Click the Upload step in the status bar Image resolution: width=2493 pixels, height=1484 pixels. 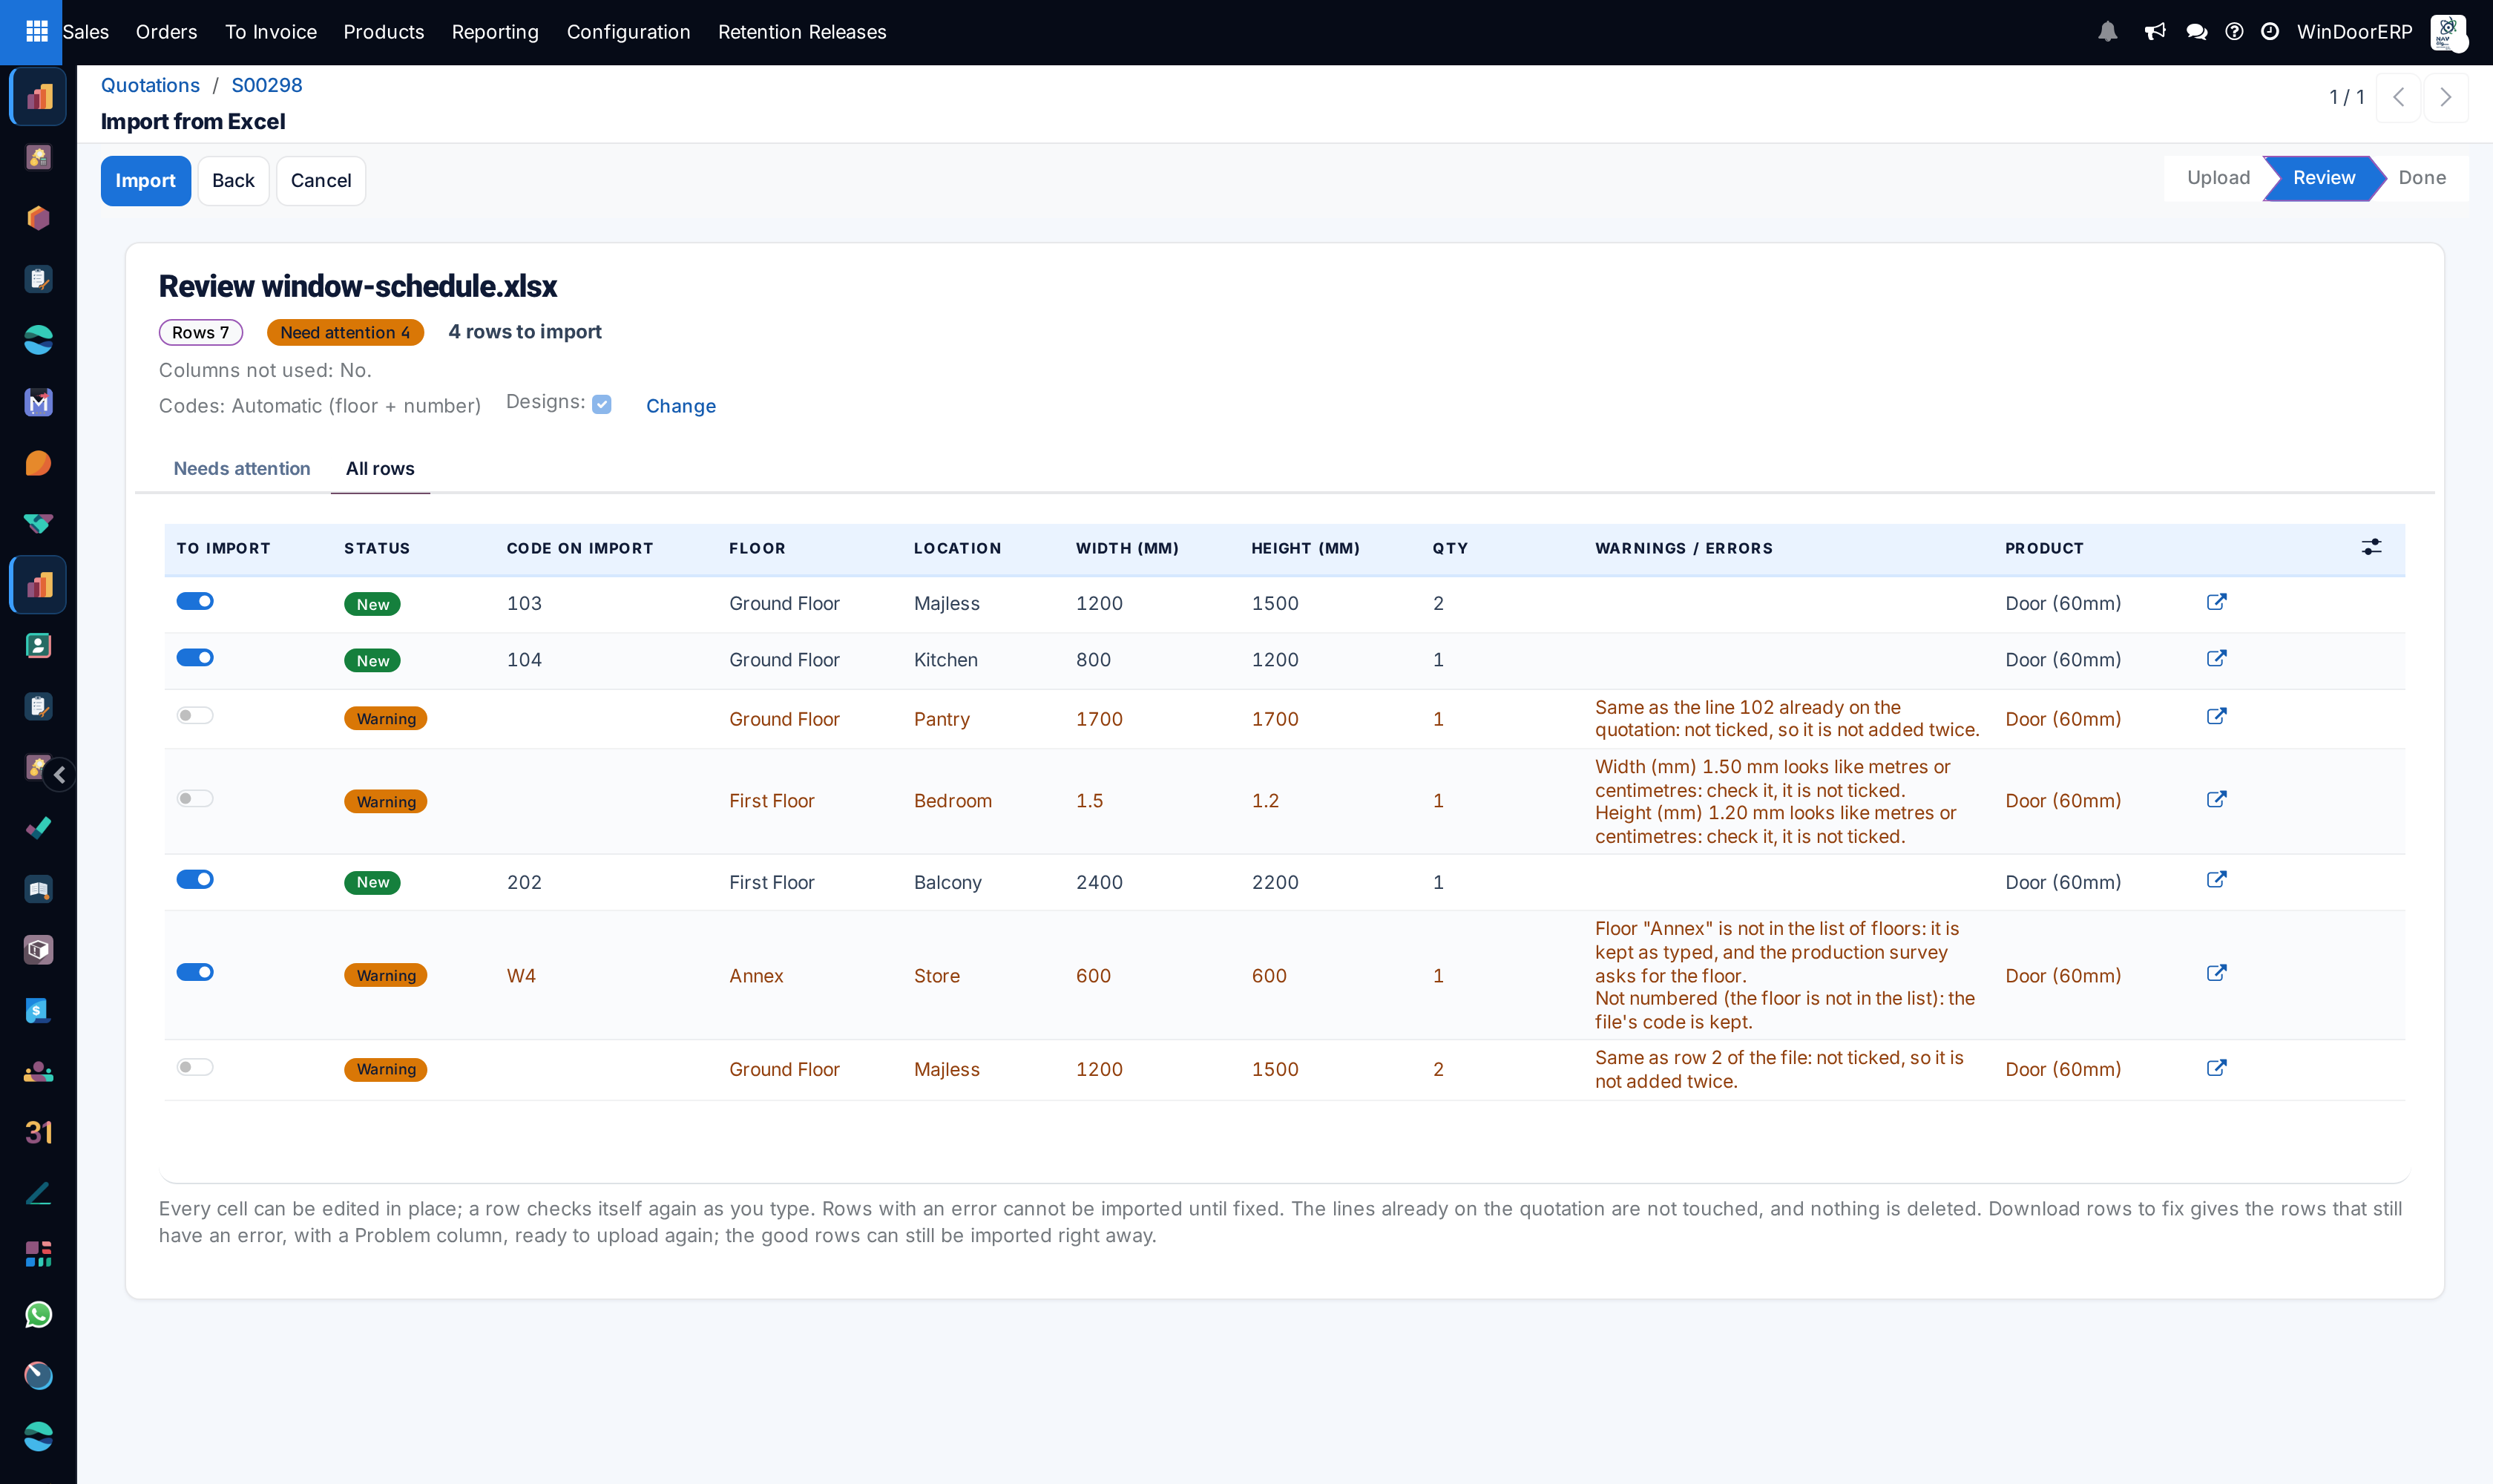pyautogui.click(x=2218, y=178)
